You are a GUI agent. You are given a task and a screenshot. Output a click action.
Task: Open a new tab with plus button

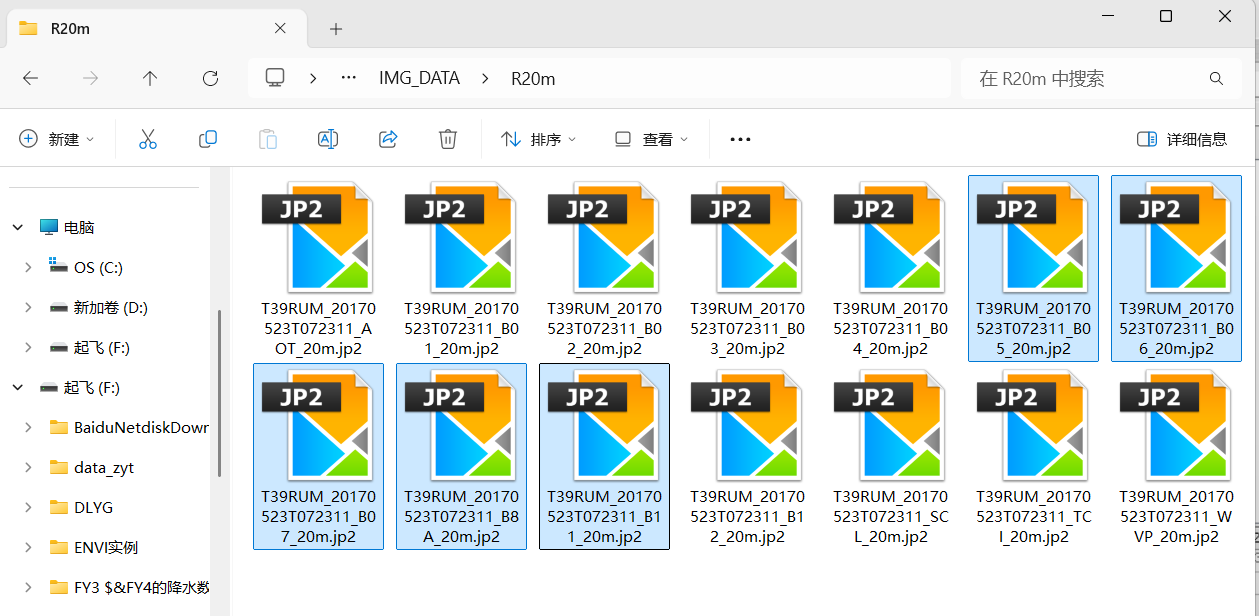coord(336,29)
